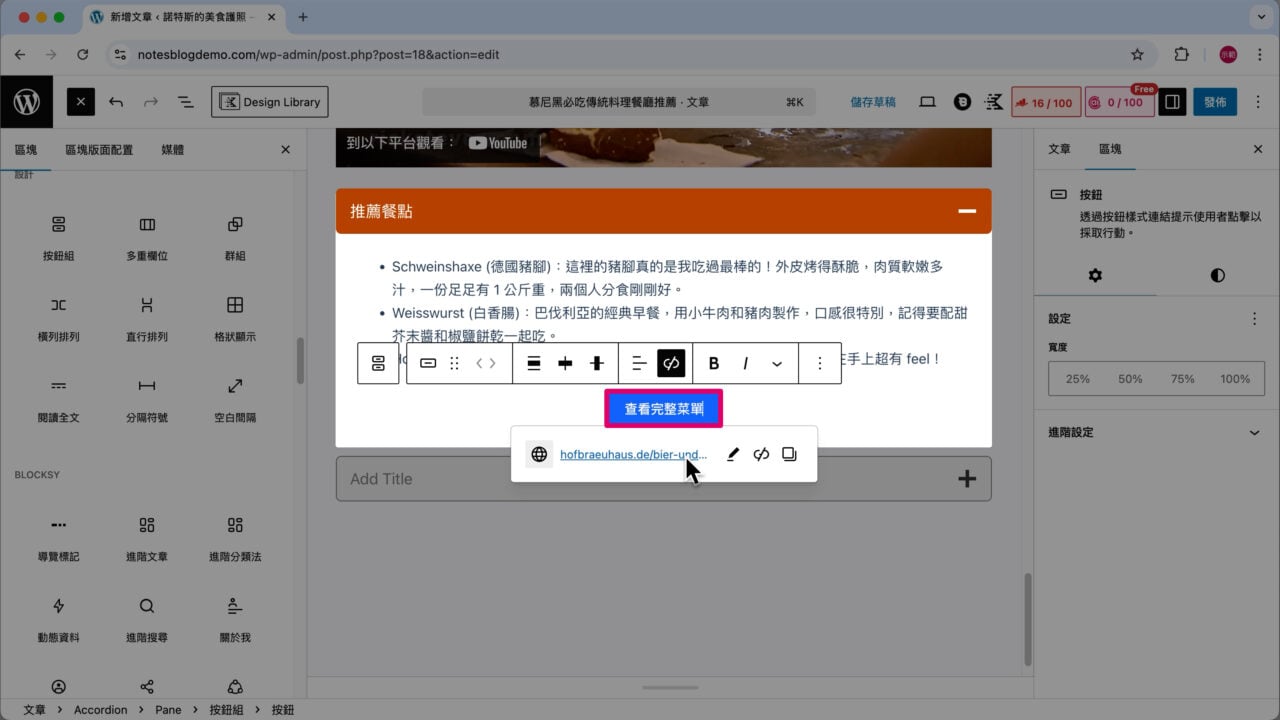Open the 文章 tab in the right sidebar

(1058, 149)
